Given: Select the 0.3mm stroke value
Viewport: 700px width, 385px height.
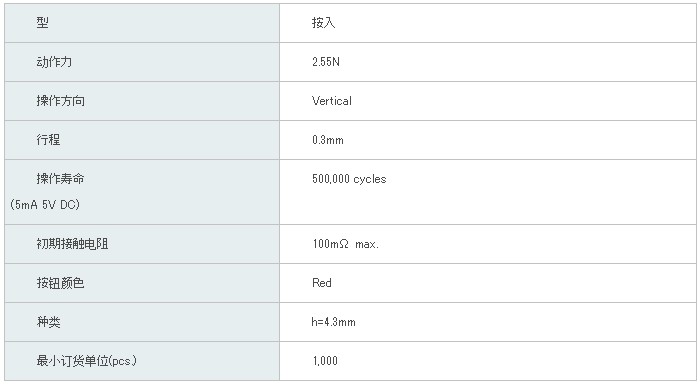Looking at the screenshot, I should point(328,140).
